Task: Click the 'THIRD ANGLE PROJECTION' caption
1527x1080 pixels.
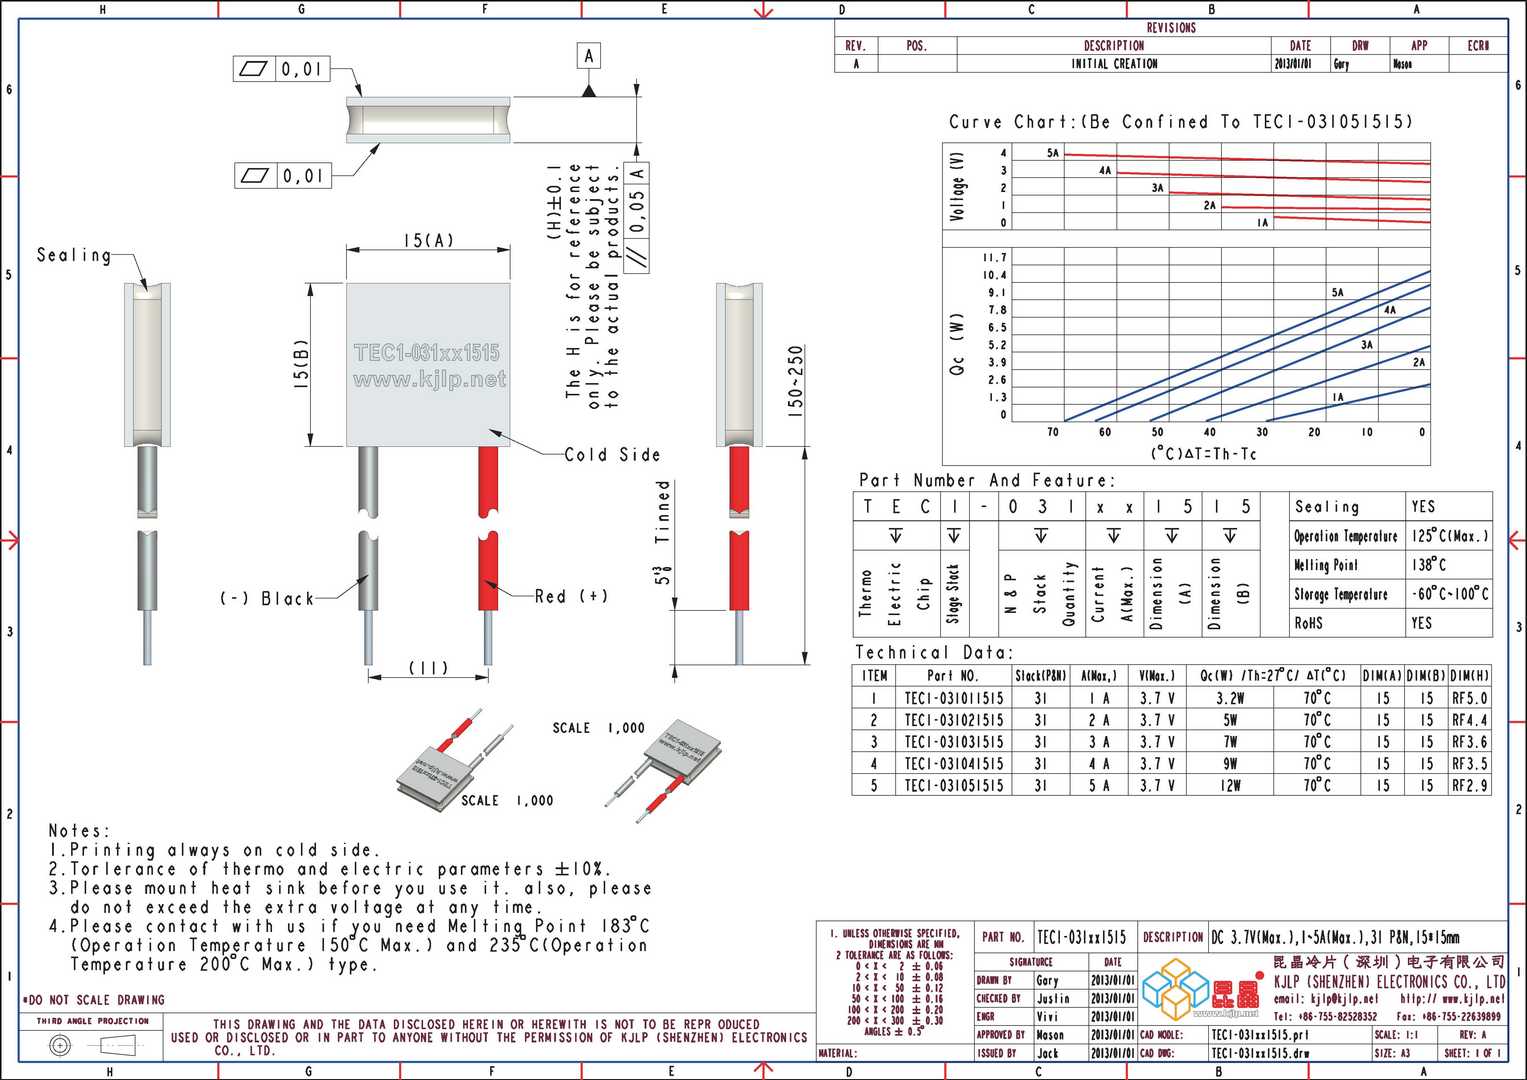Action: point(92,1021)
